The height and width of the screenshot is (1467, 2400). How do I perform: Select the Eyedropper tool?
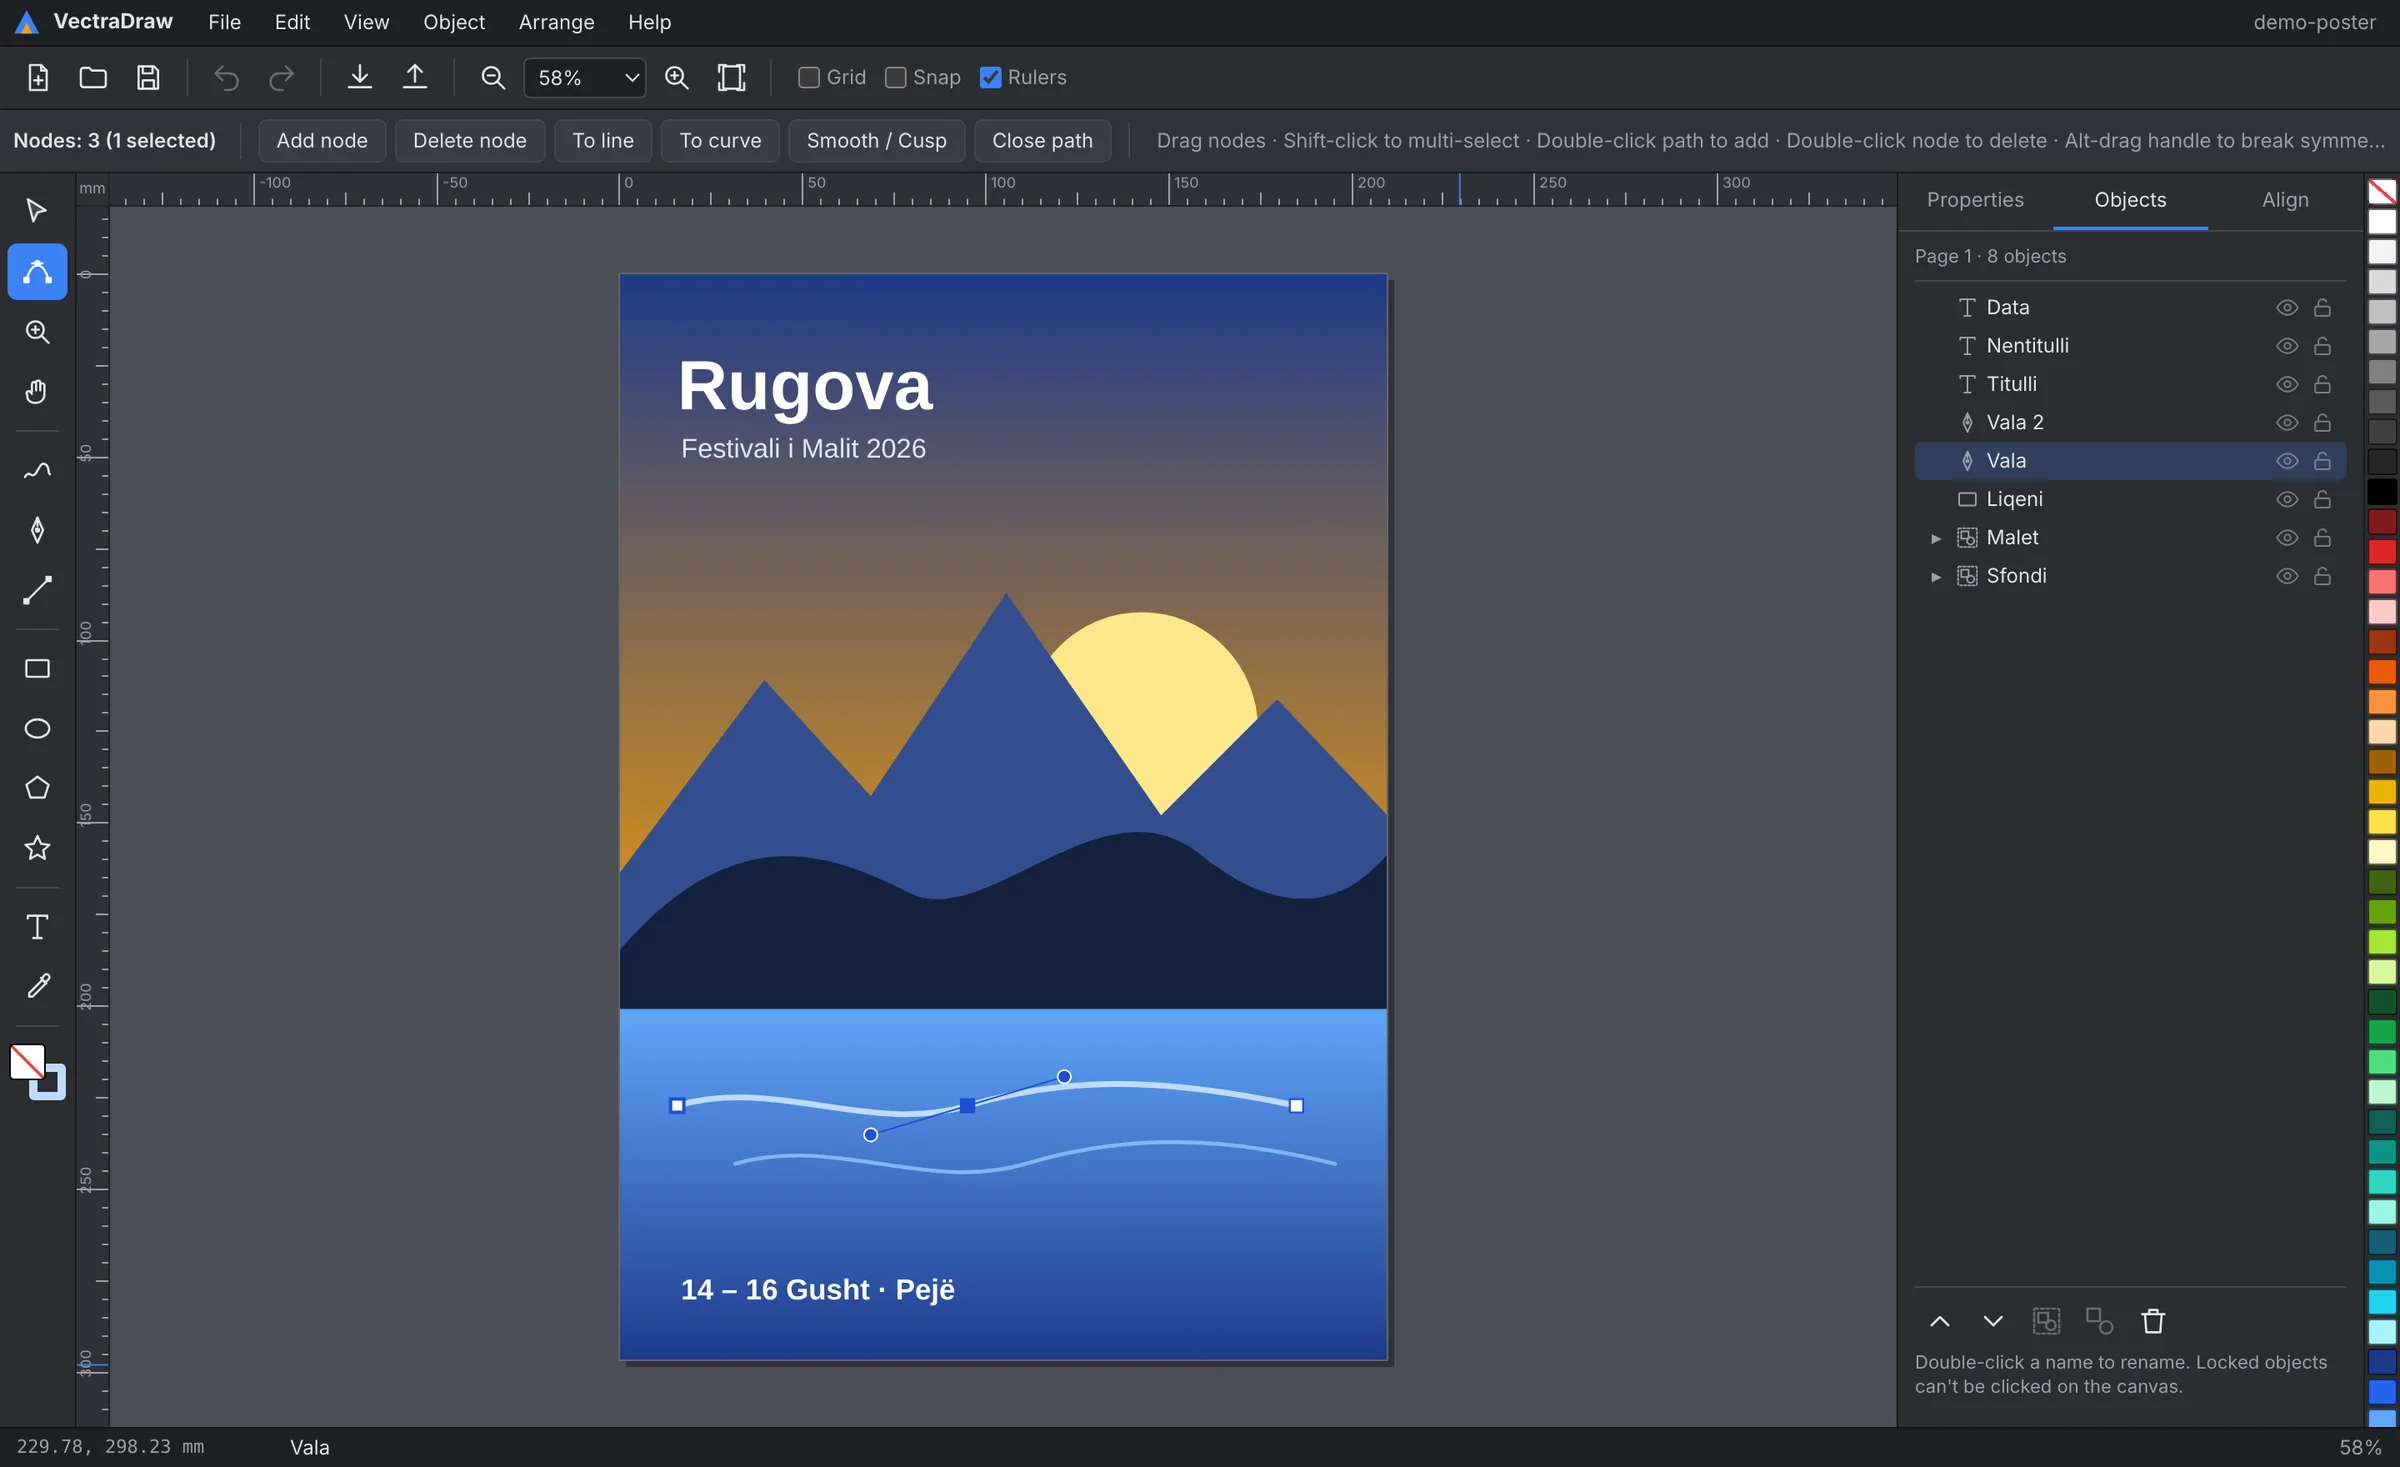point(37,987)
